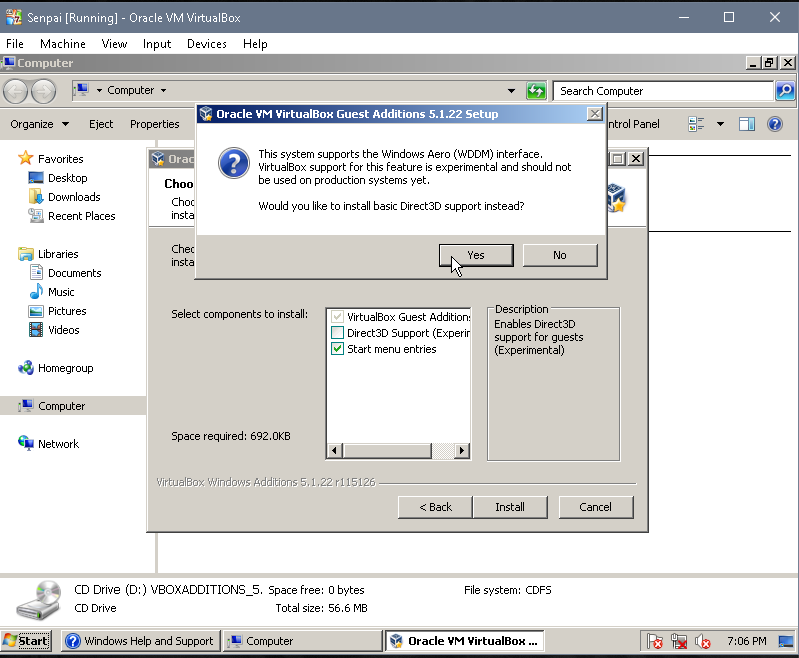Screen dimensions: 799x658
Task: Open Music library
Action: [52, 292]
